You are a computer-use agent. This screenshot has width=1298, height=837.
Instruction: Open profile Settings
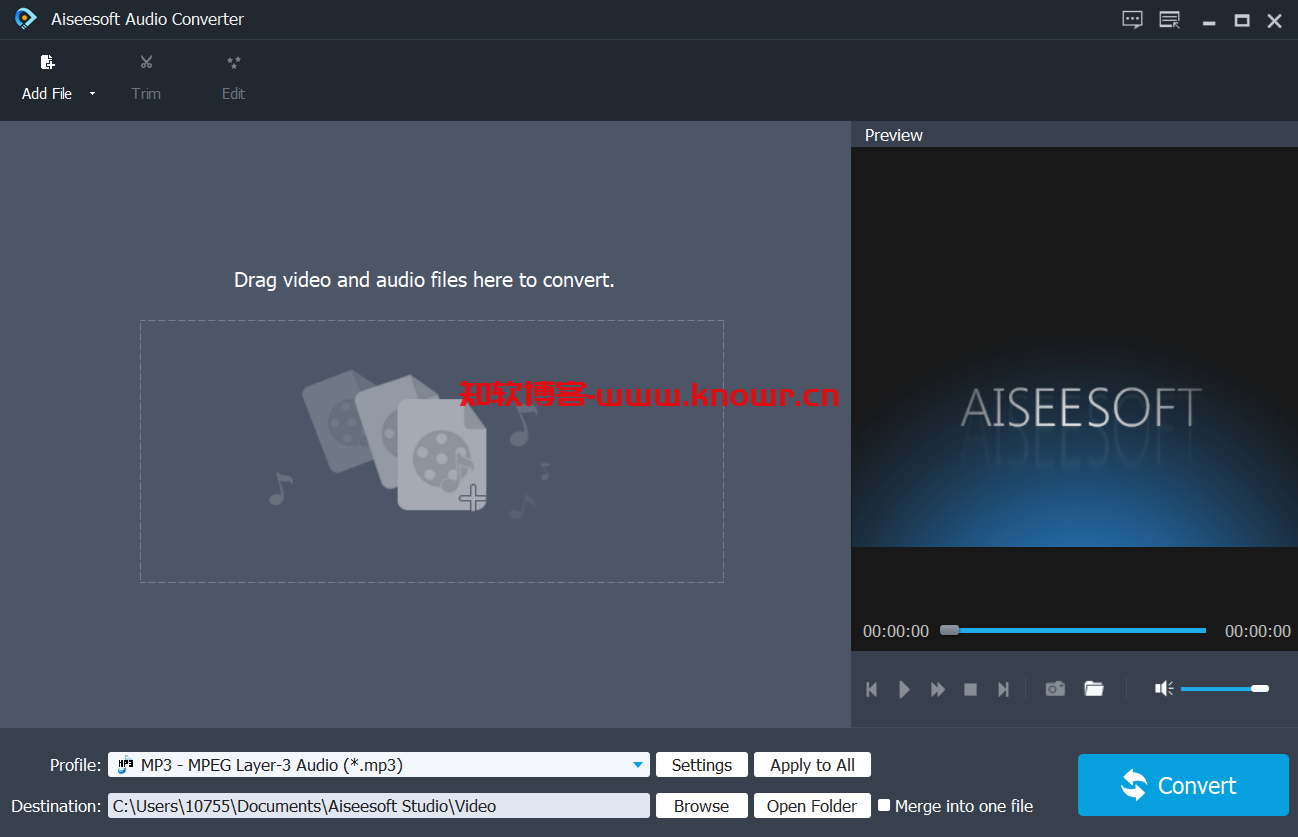coord(701,765)
